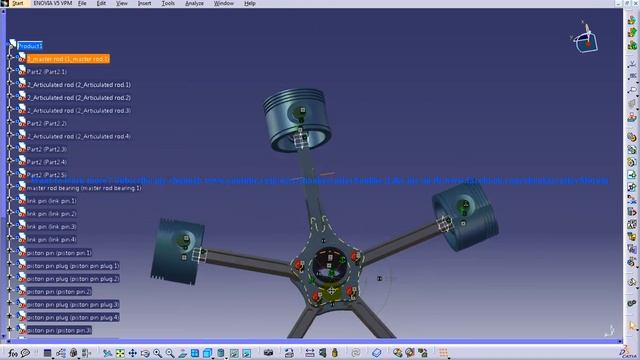The height and width of the screenshot is (360, 640).
Task: Expand the Part2 (Part2.1) node
Action: click(x=10, y=71)
